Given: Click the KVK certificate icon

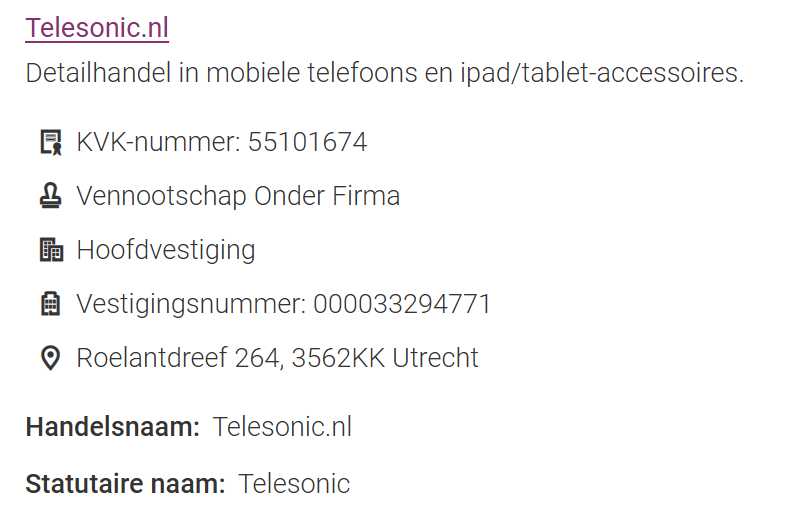Looking at the screenshot, I should tap(50, 143).
